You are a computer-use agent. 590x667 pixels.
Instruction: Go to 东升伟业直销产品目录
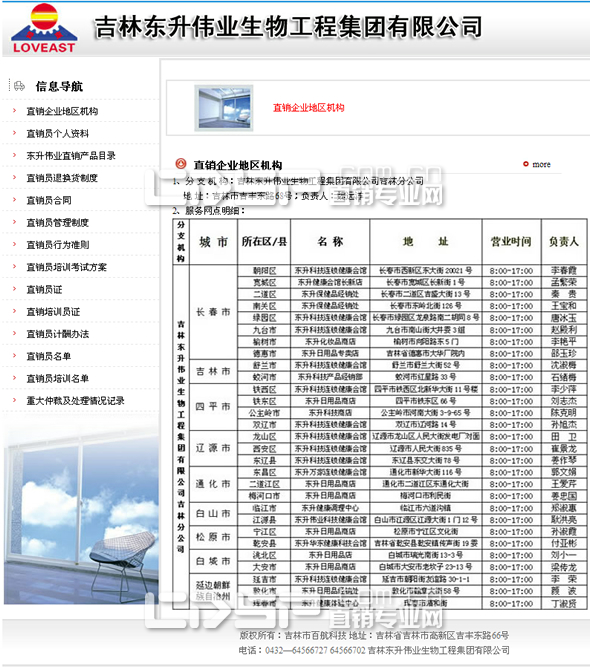[71, 156]
